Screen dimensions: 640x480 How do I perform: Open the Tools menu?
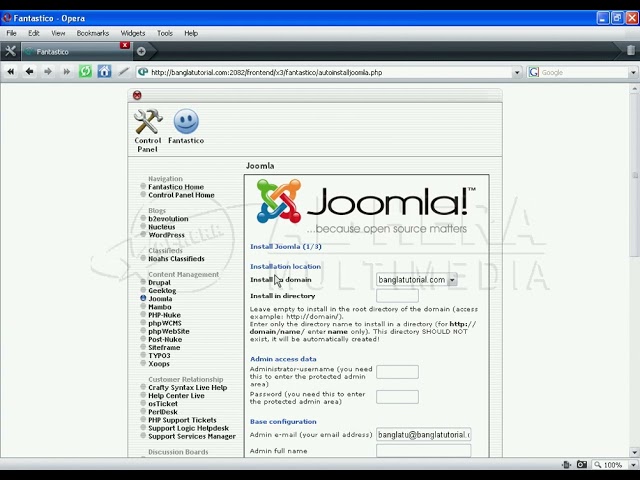[165, 33]
